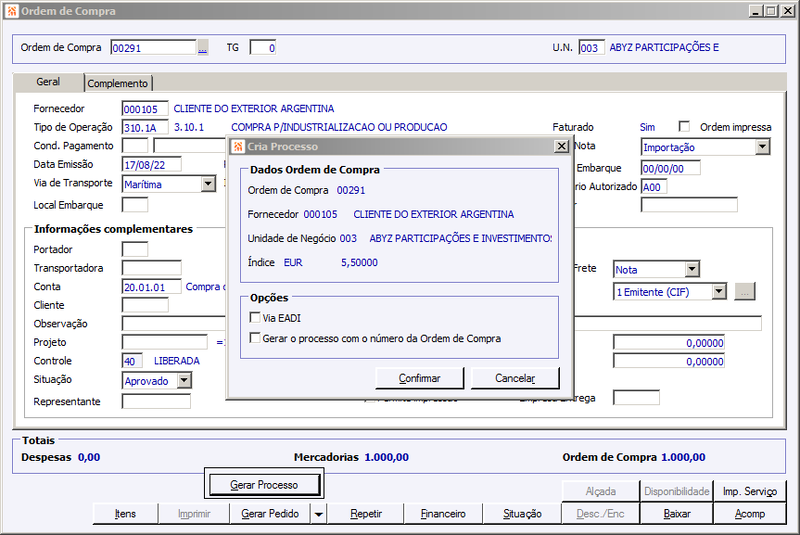The height and width of the screenshot is (535, 800).
Task: Open the 1 Emitente (CIF) dropdown
Action: click(719, 292)
